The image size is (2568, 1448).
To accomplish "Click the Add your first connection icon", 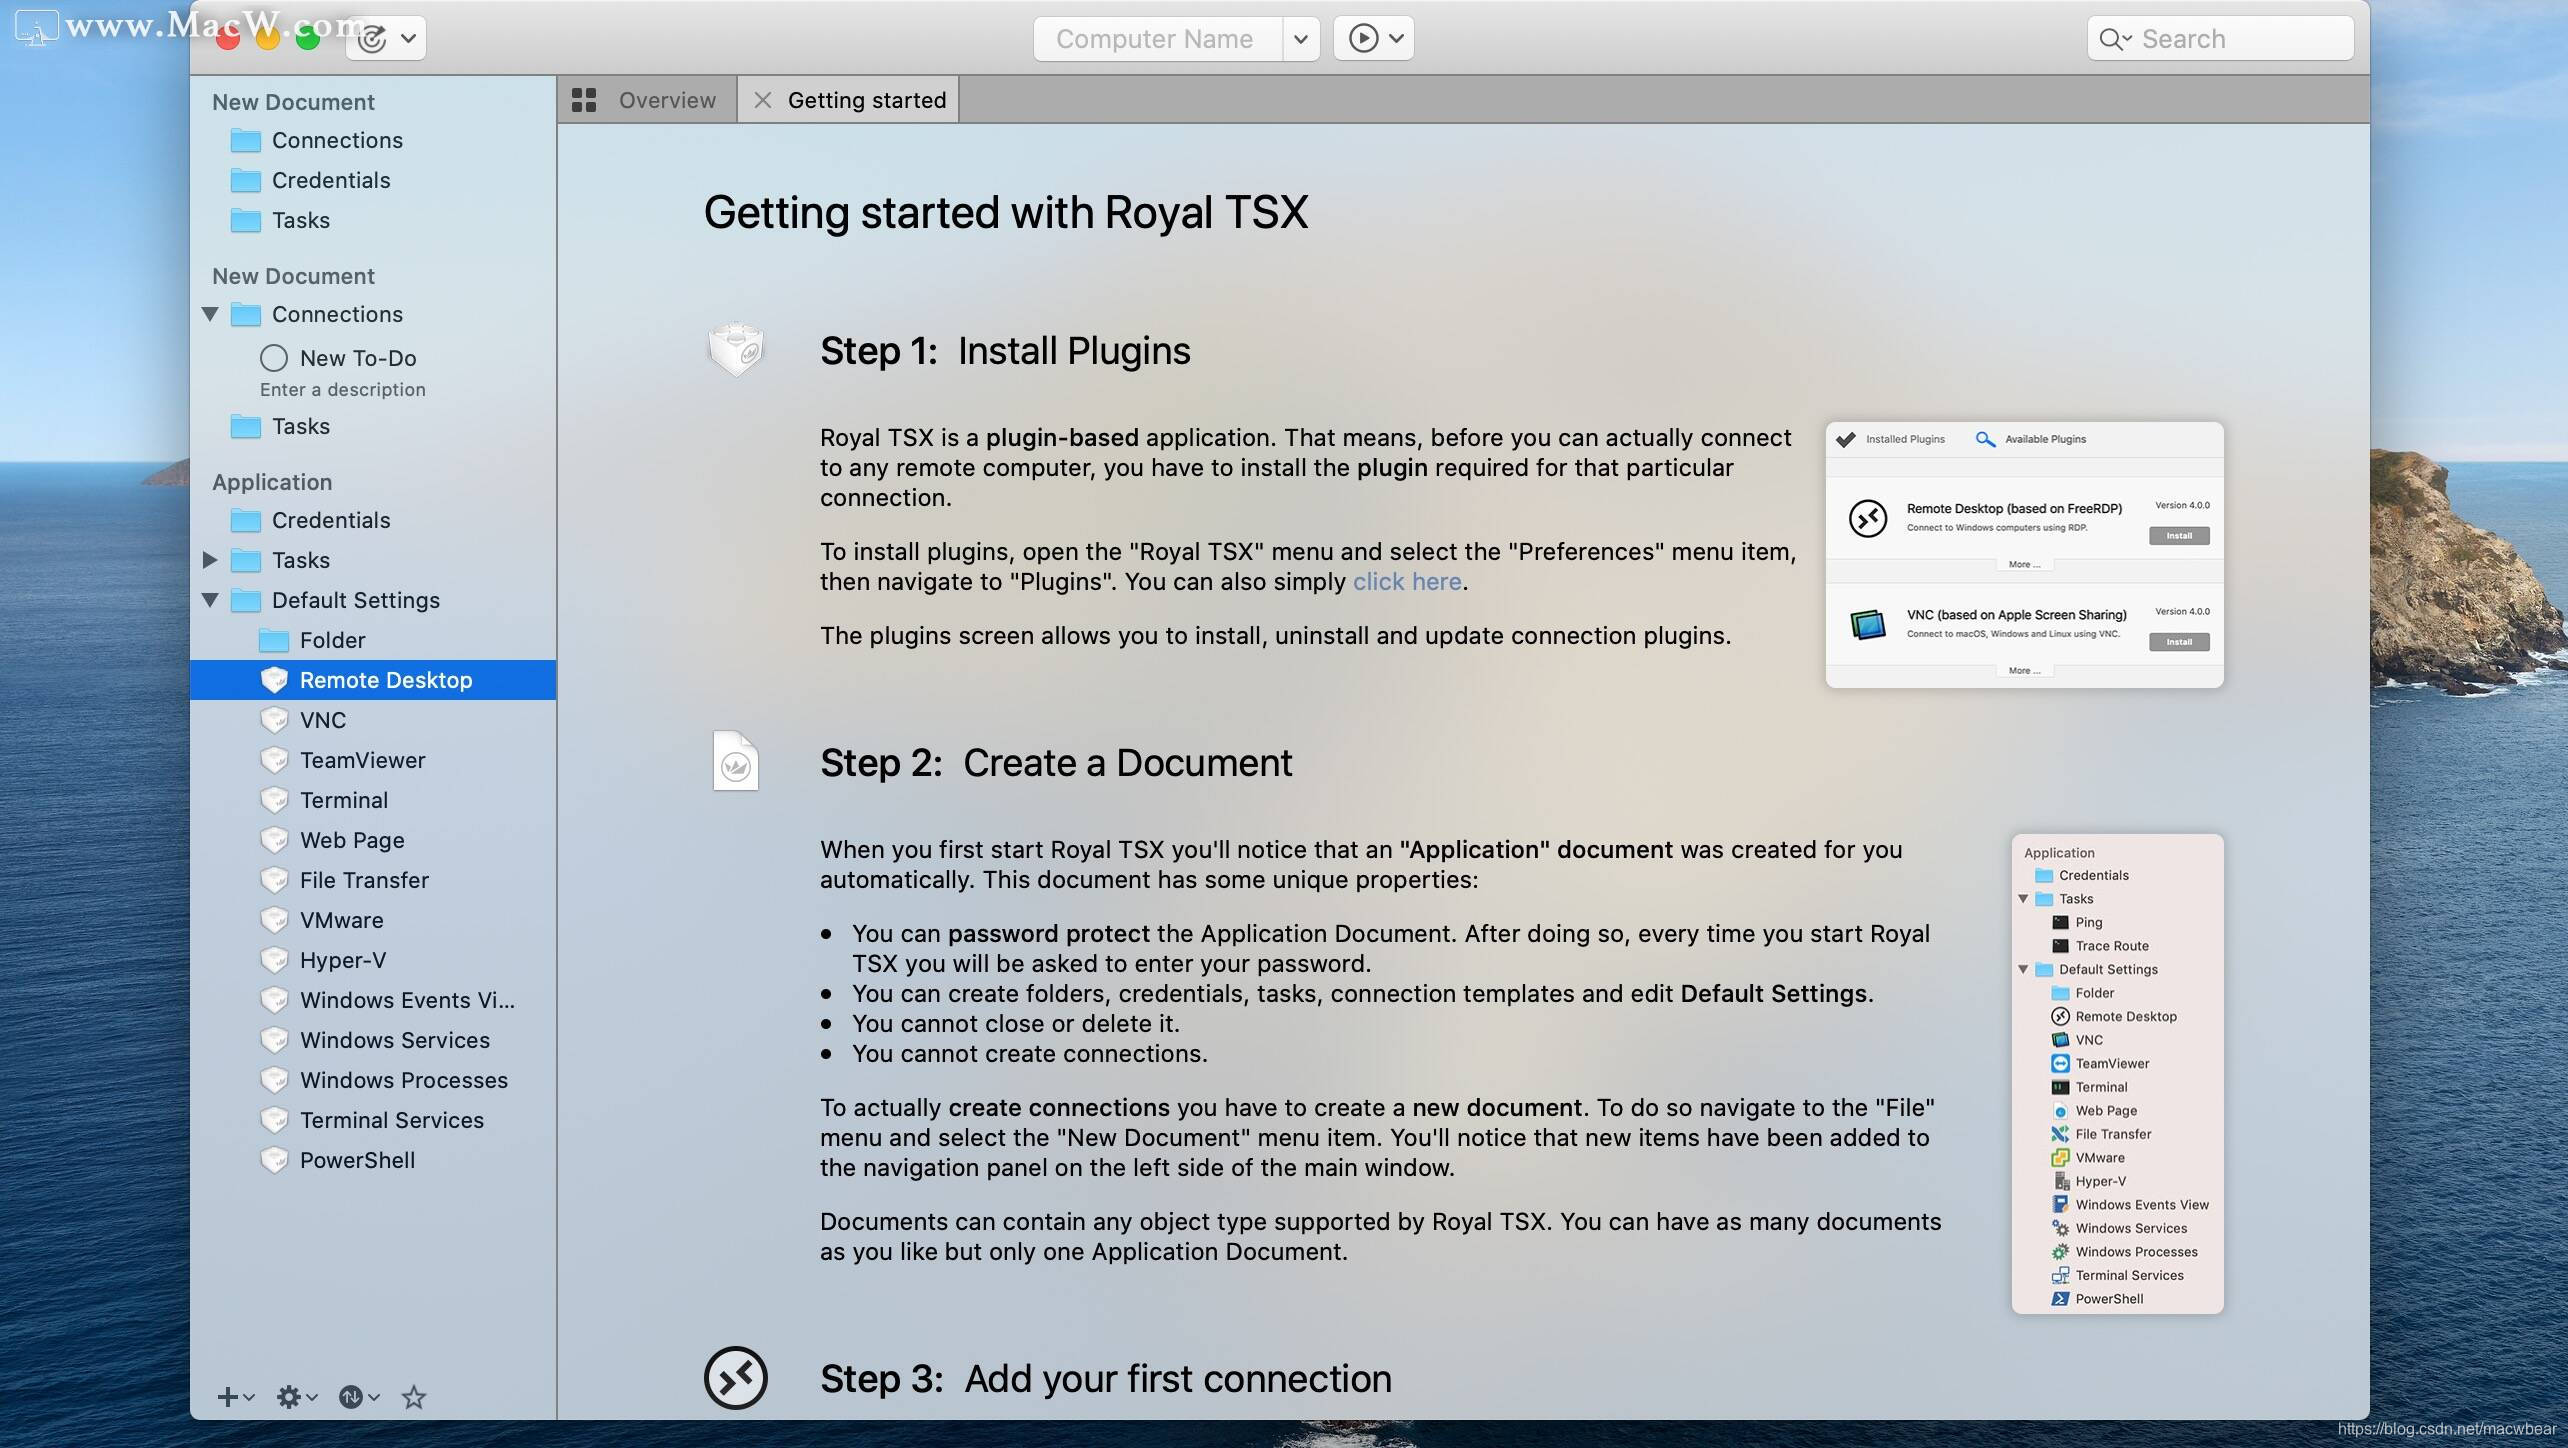I will (736, 1378).
